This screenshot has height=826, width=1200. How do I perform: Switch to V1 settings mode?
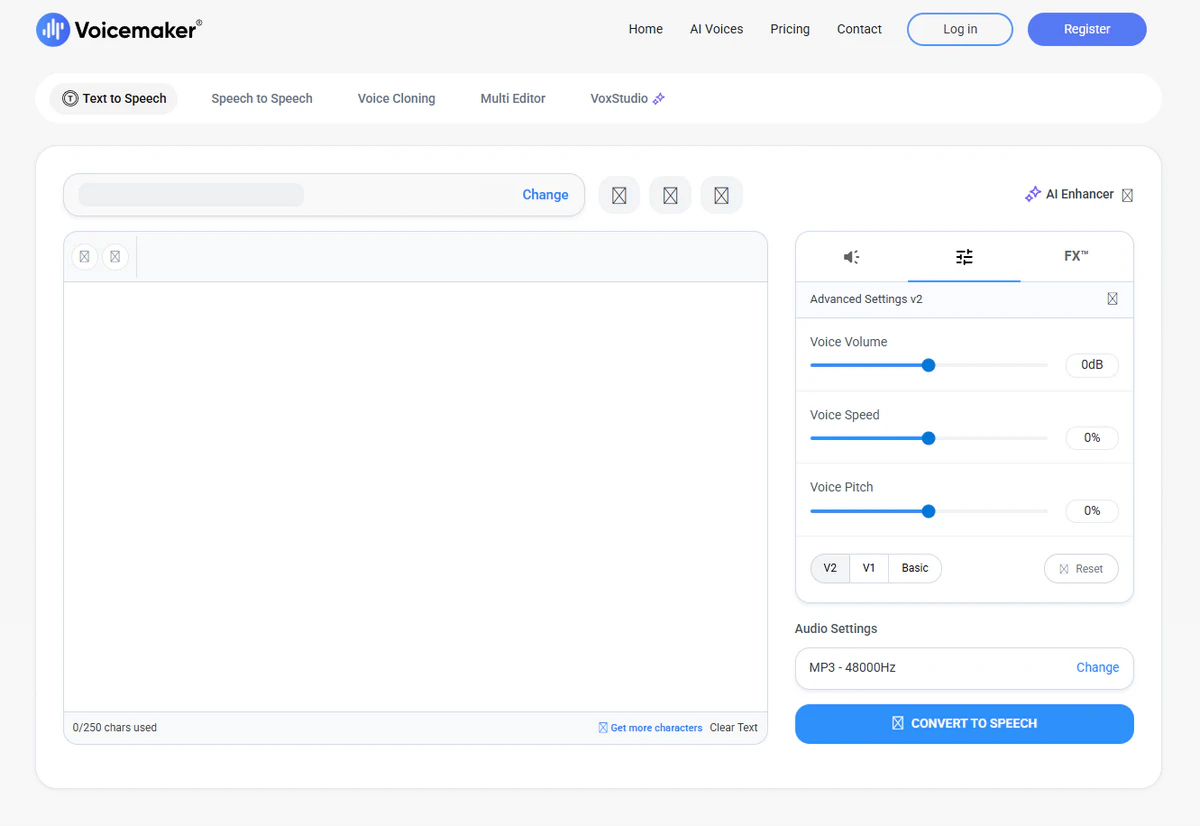coord(869,568)
